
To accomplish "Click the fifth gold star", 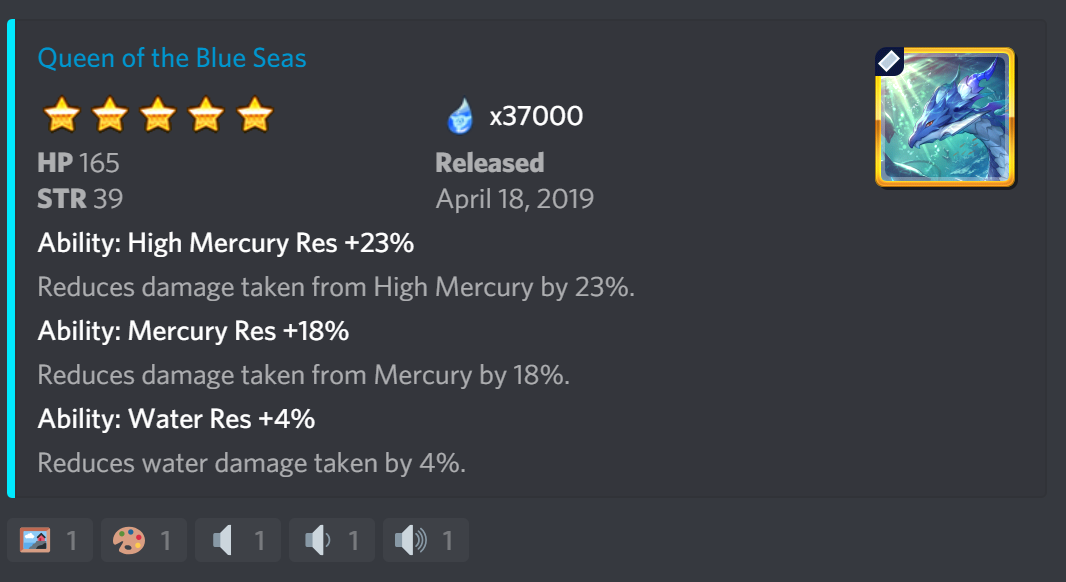I will [x=255, y=114].
